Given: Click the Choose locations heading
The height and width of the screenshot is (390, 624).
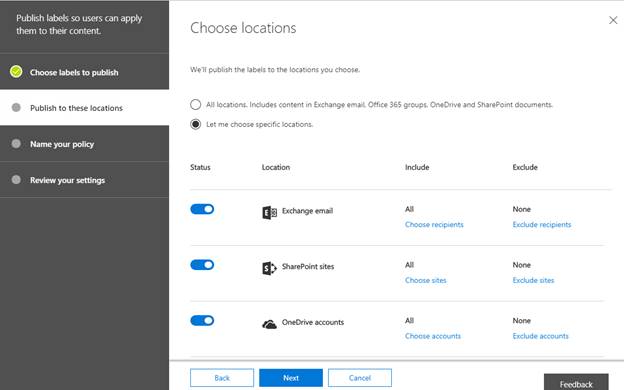Looking at the screenshot, I should 243,28.
